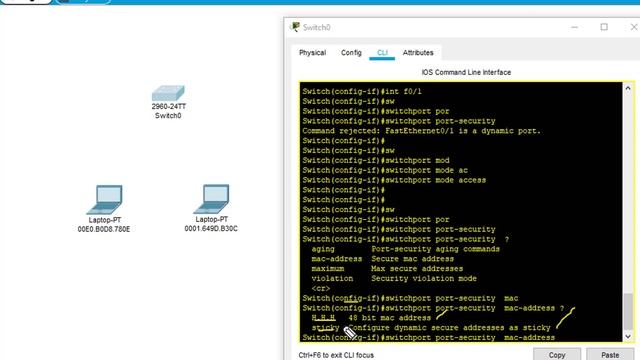Click the 00E0.B0D8.780E MAC address label
The image size is (640, 360).
104,229
